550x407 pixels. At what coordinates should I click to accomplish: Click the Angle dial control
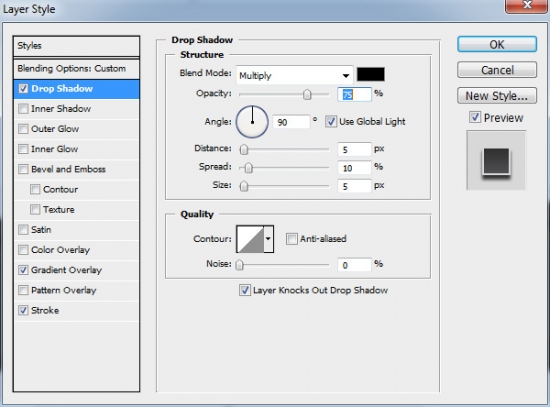(252, 122)
